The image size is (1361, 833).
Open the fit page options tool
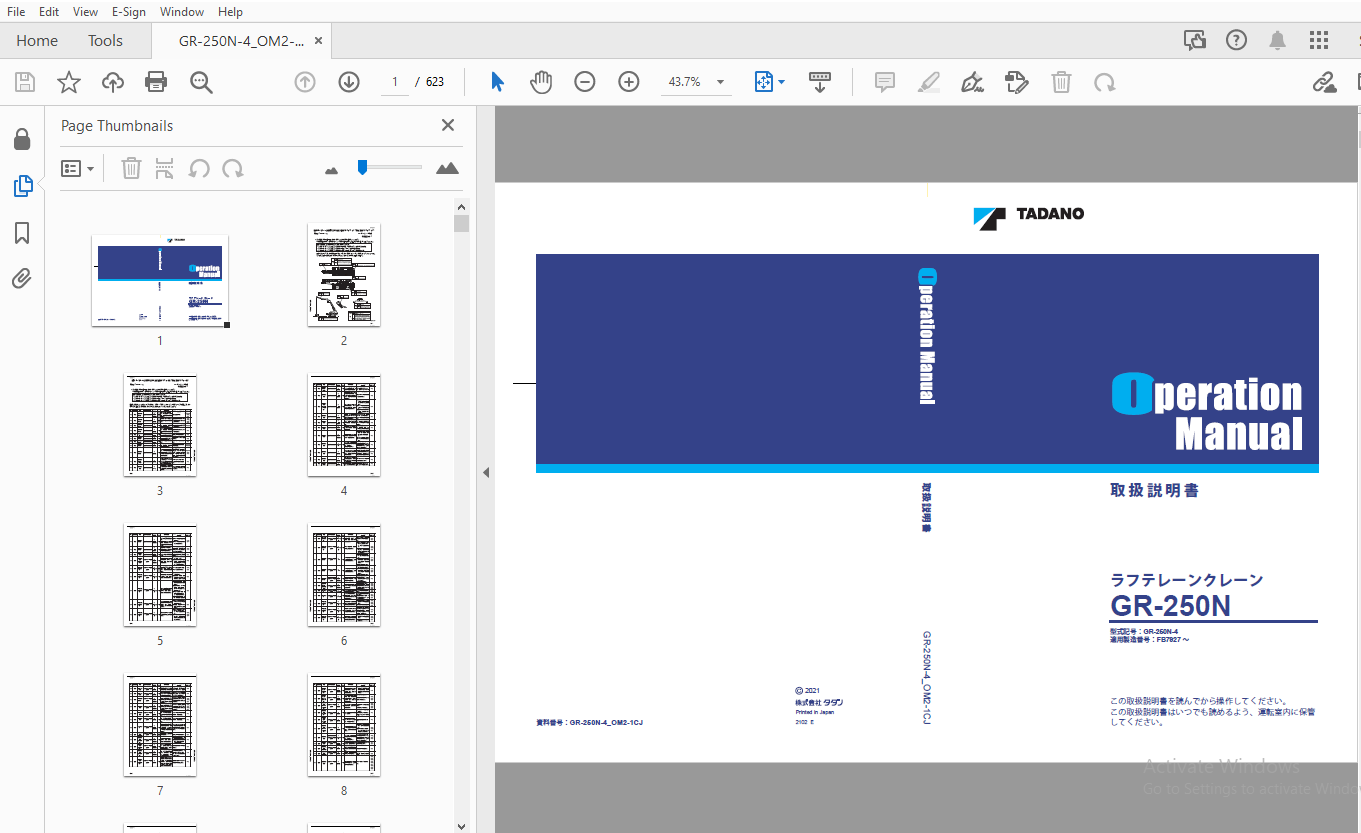(764, 82)
